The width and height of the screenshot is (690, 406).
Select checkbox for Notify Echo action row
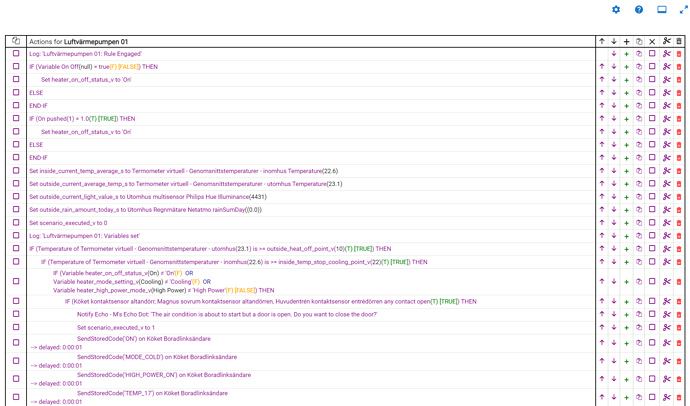tap(16, 314)
